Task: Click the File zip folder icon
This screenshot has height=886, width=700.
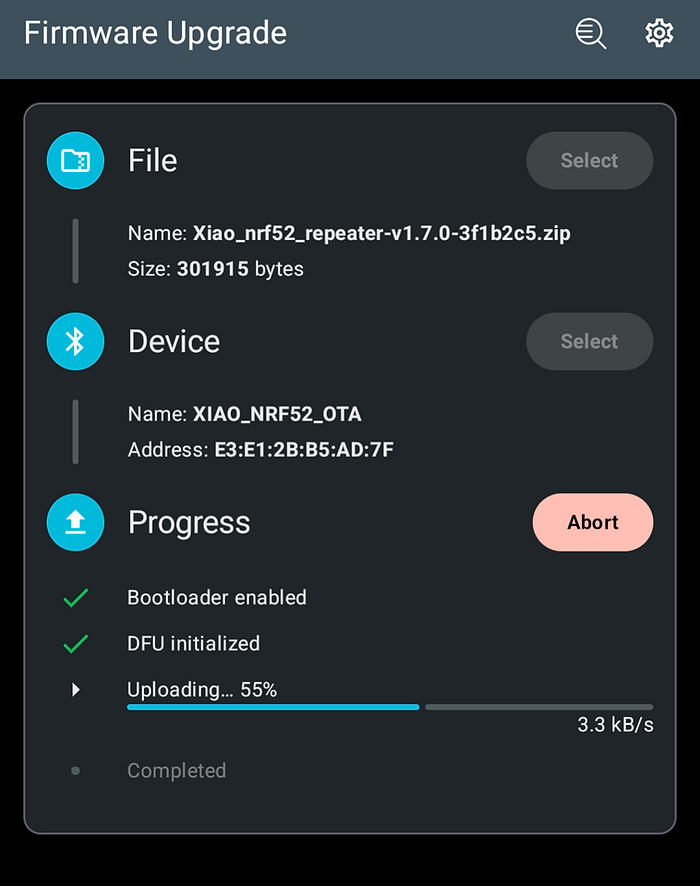Action: pyautogui.click(x=75, y=160)
